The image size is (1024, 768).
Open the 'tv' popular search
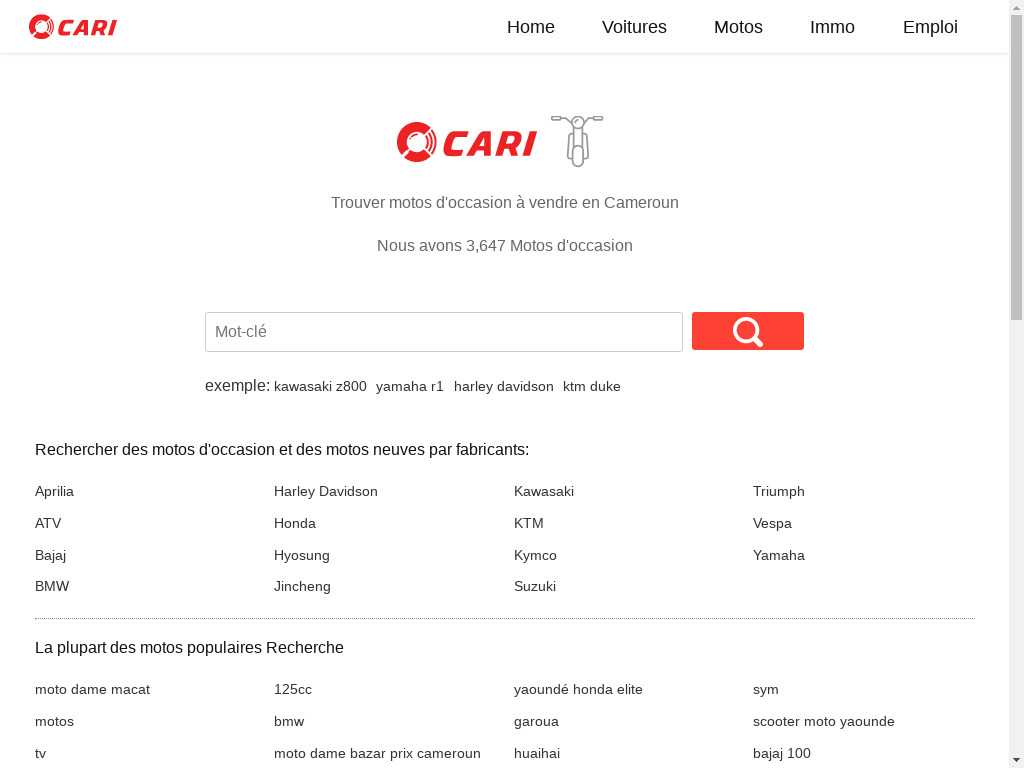(40, 754)
